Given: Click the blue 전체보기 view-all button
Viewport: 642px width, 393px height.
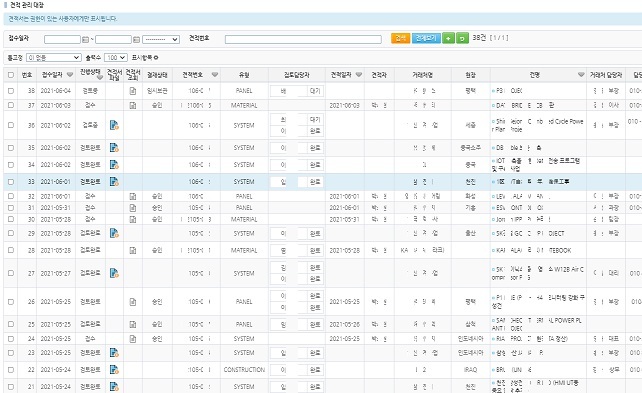Looking at the screenshot, I should click(426, 38).
